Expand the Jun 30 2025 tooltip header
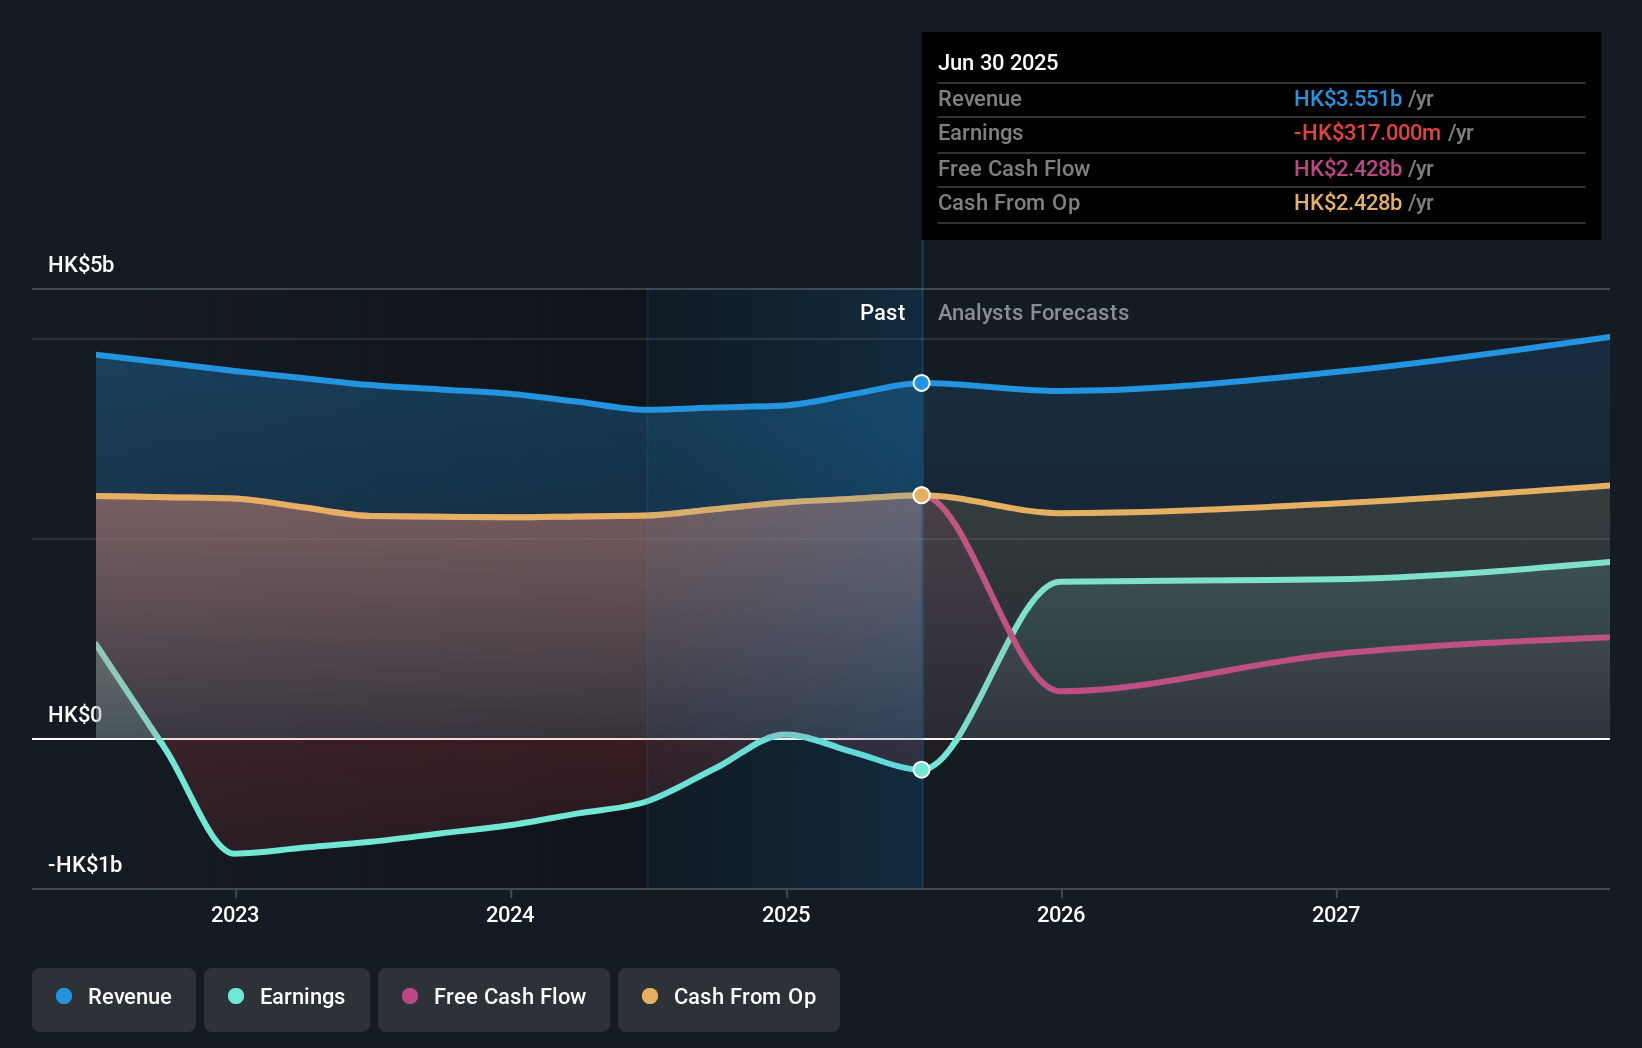This screenshot has width=1642, height=1048. 997,62
